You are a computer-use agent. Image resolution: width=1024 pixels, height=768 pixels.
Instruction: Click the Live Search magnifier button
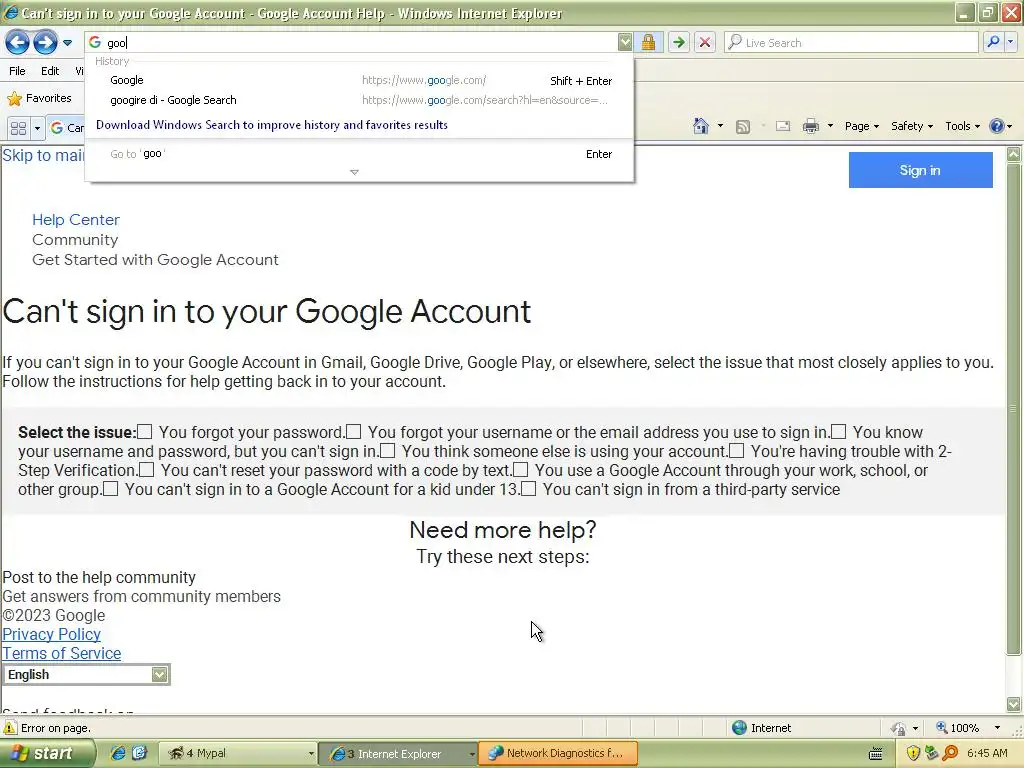point(993,42)
